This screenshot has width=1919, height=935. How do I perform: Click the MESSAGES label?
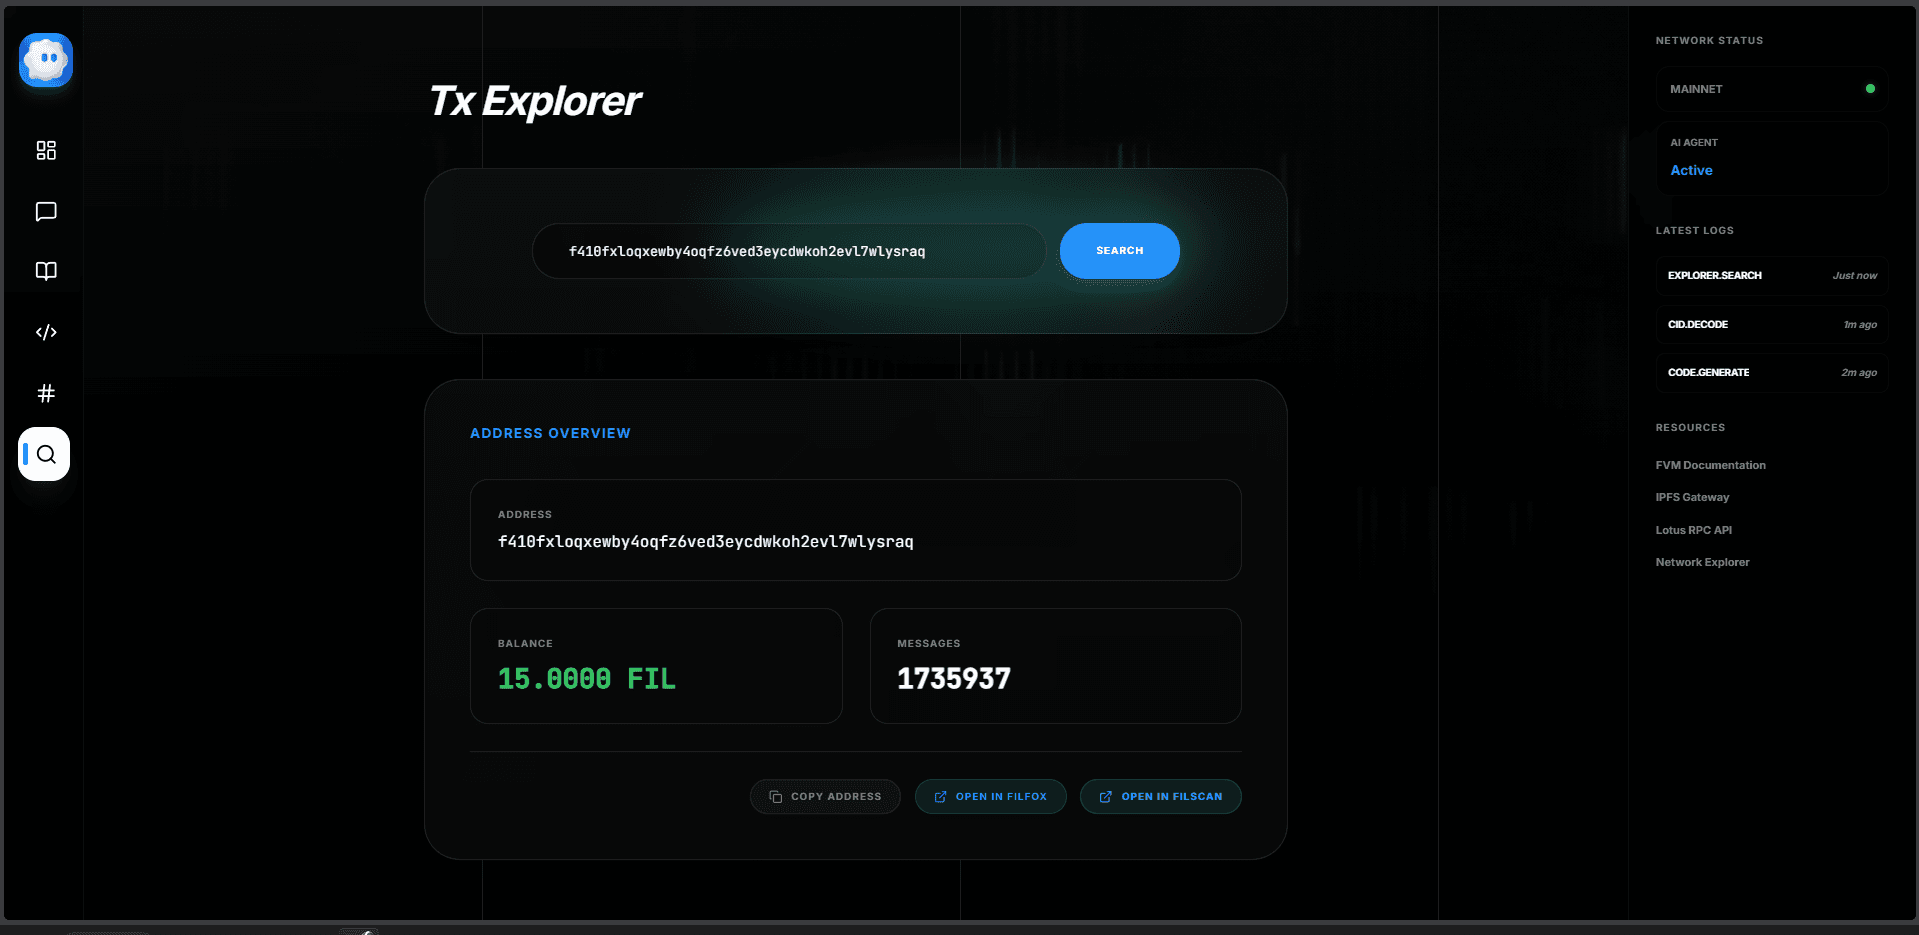click(x=928, y=644)
